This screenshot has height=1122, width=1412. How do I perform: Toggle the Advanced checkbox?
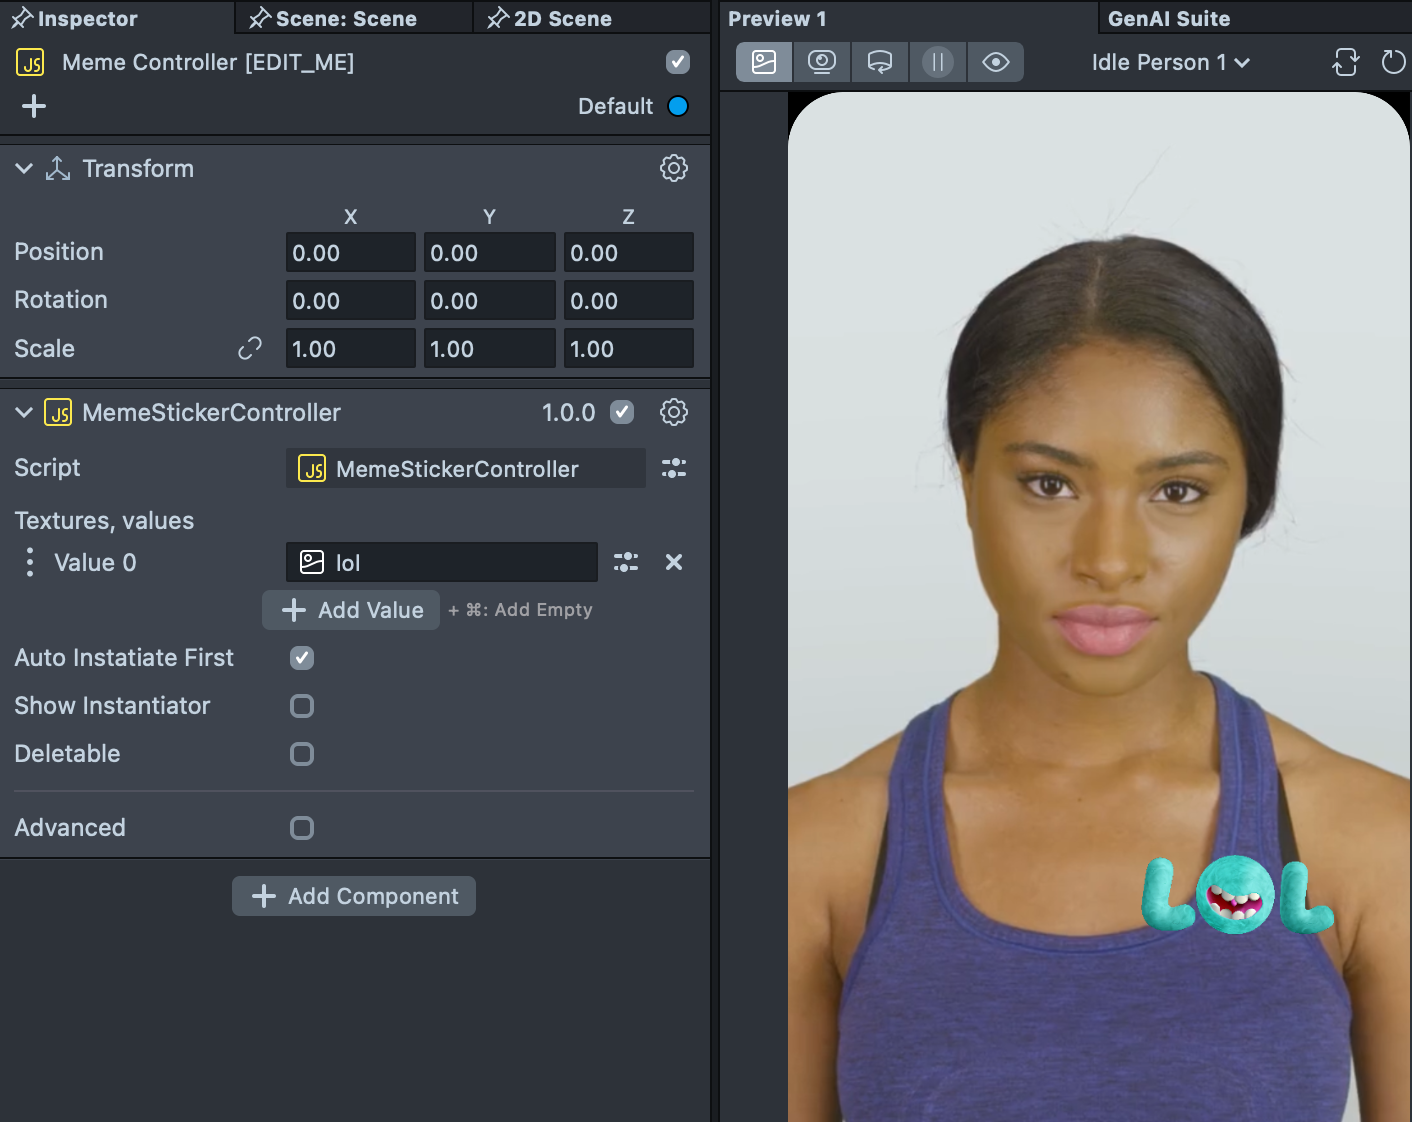[302, 828]
